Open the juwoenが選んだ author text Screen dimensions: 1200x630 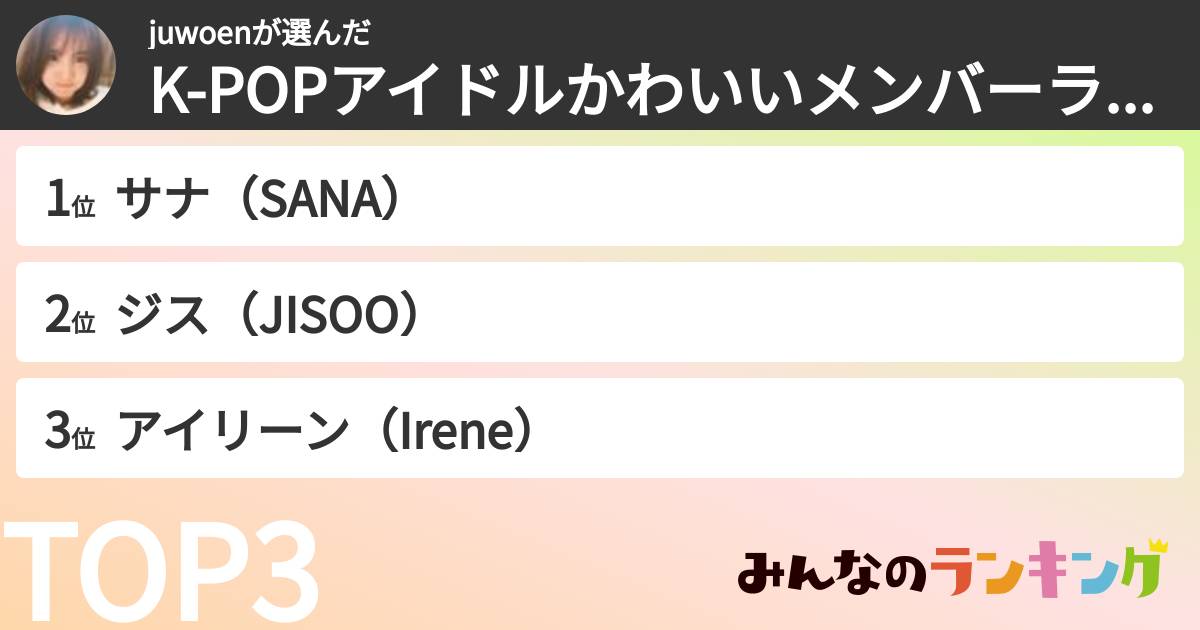(x=260, y=34)
